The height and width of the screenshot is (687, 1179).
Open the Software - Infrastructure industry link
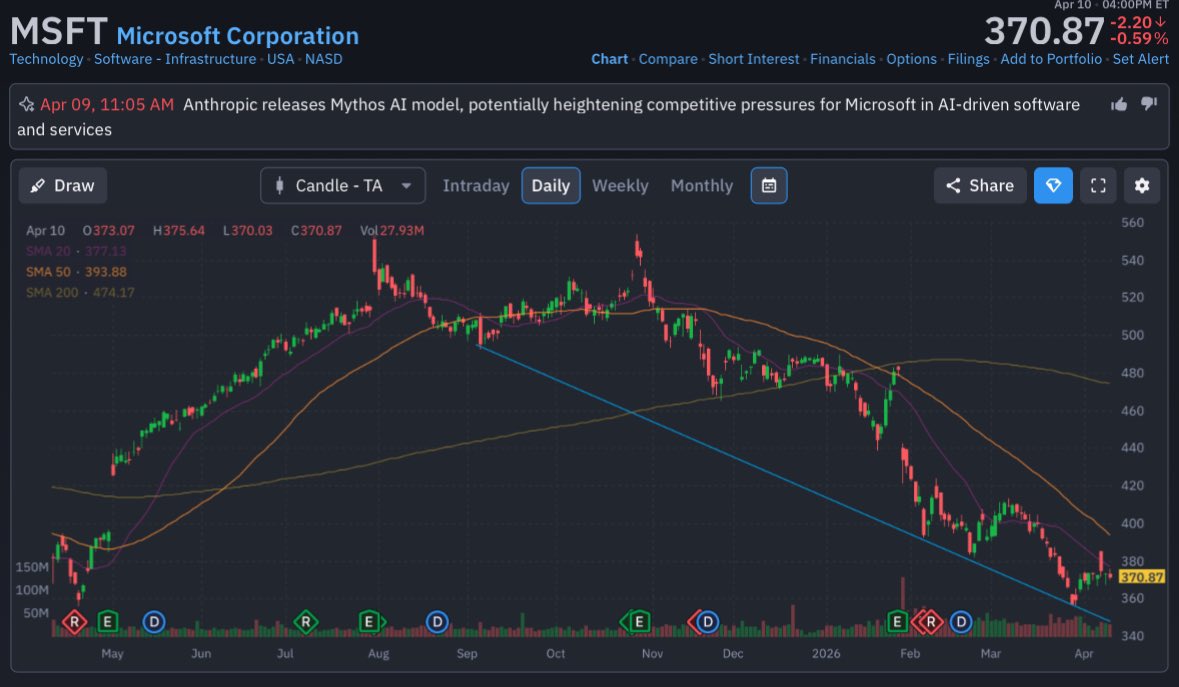pyautogui.click(x=175, y=59)
